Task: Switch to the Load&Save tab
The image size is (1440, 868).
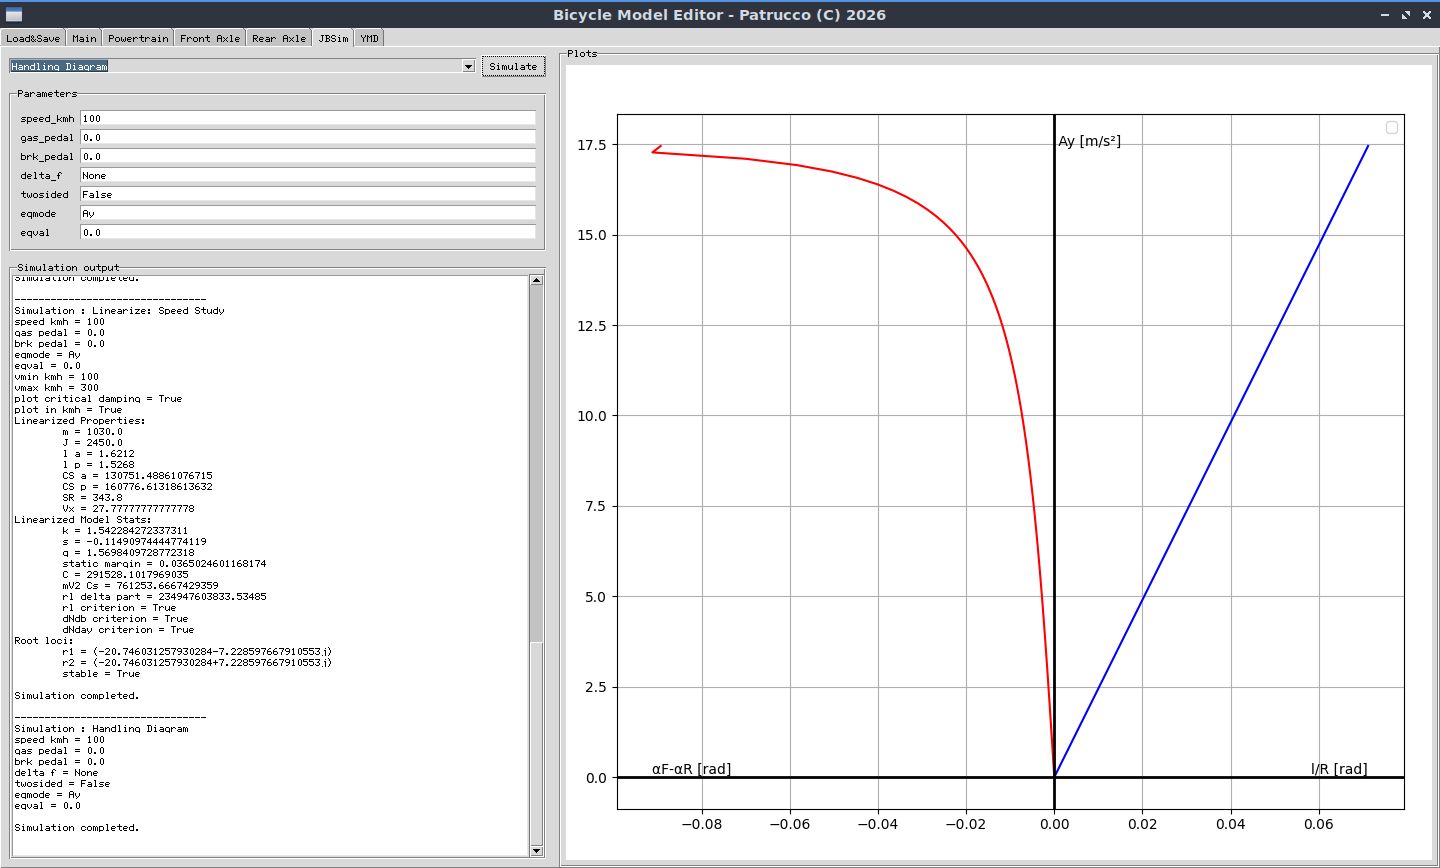Action: coord(33,38)
